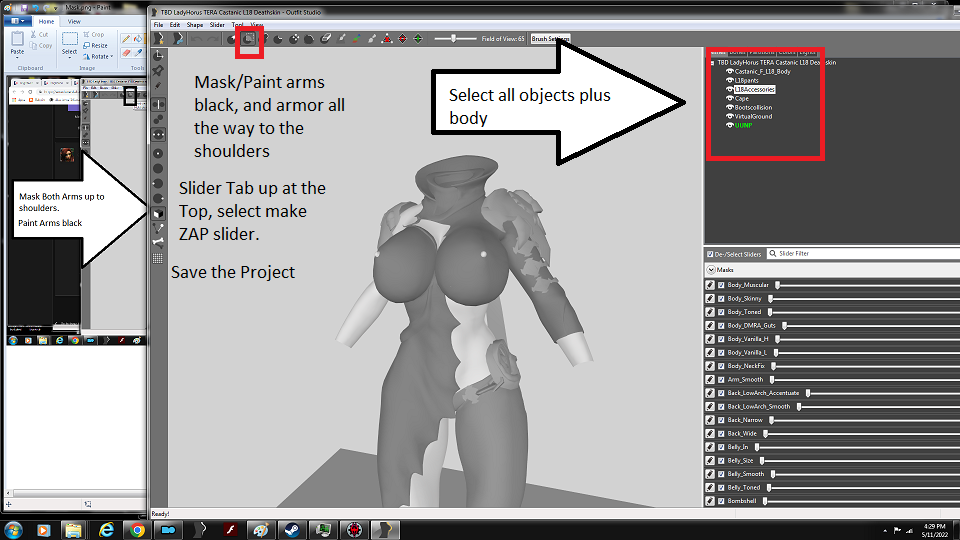Collapse the Masks section

click(x=711, y=269)
